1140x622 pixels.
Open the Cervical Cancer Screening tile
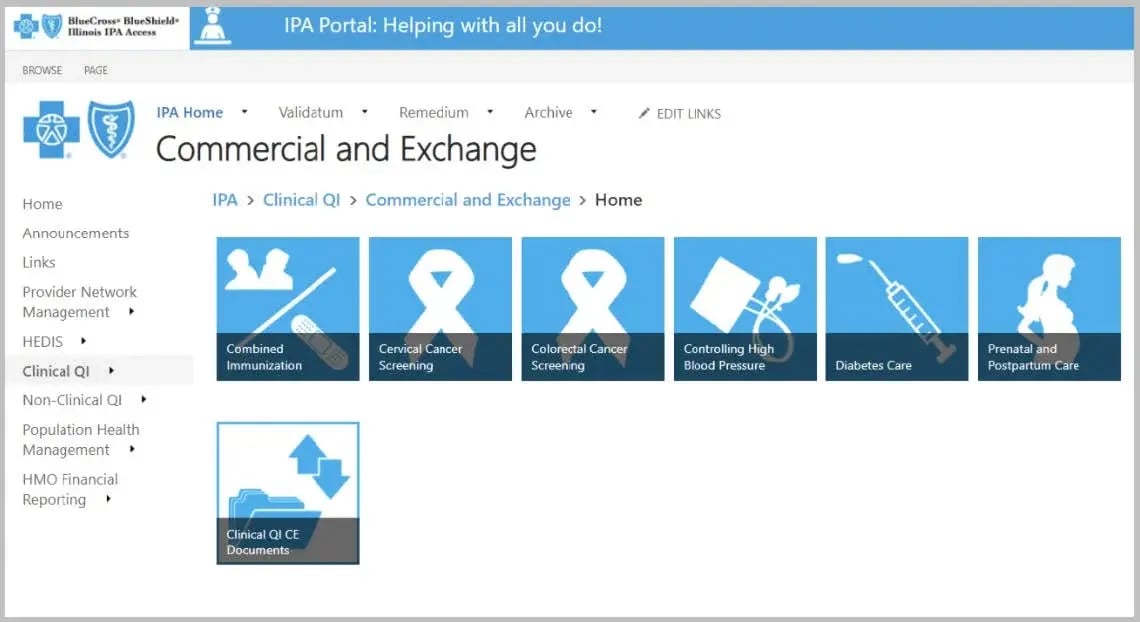(x=440, y=308)
